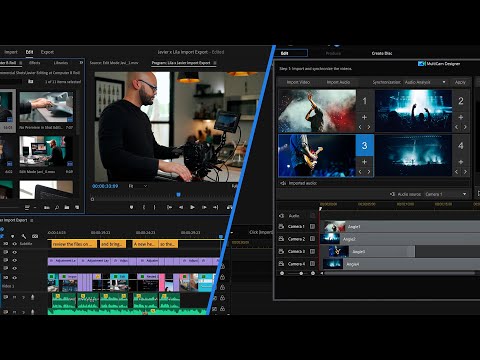Viewport: 480px width, 360px height.
Task: Click Apply next to Synchronization
Action: pyautogui.click(x=460, y=82)
